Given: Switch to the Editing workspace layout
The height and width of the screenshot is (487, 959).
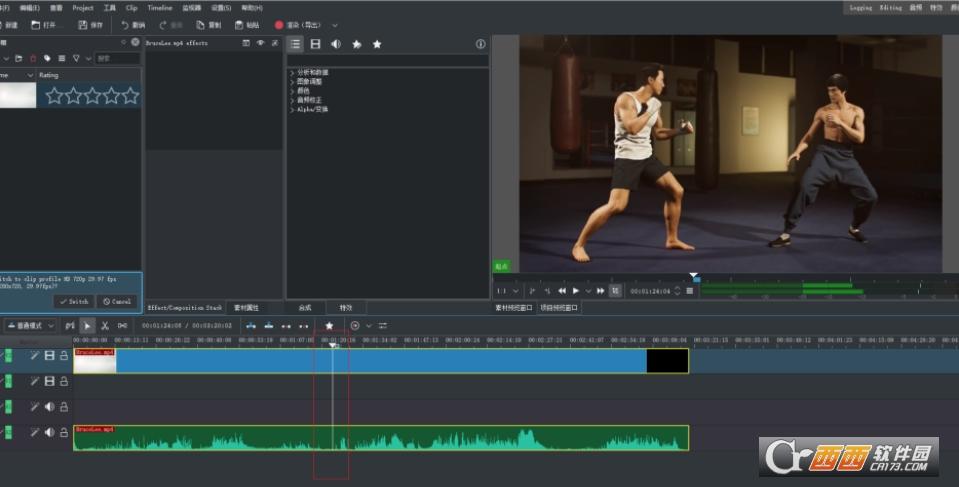Looking at the screenshot, I should [890, 8].
